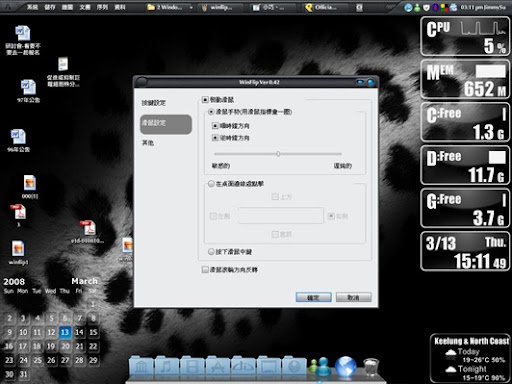Image resolution: width=512 pixels, height=384 pixels.
Task: Launch Messenger from the dock
Action: tap(320, 367)
